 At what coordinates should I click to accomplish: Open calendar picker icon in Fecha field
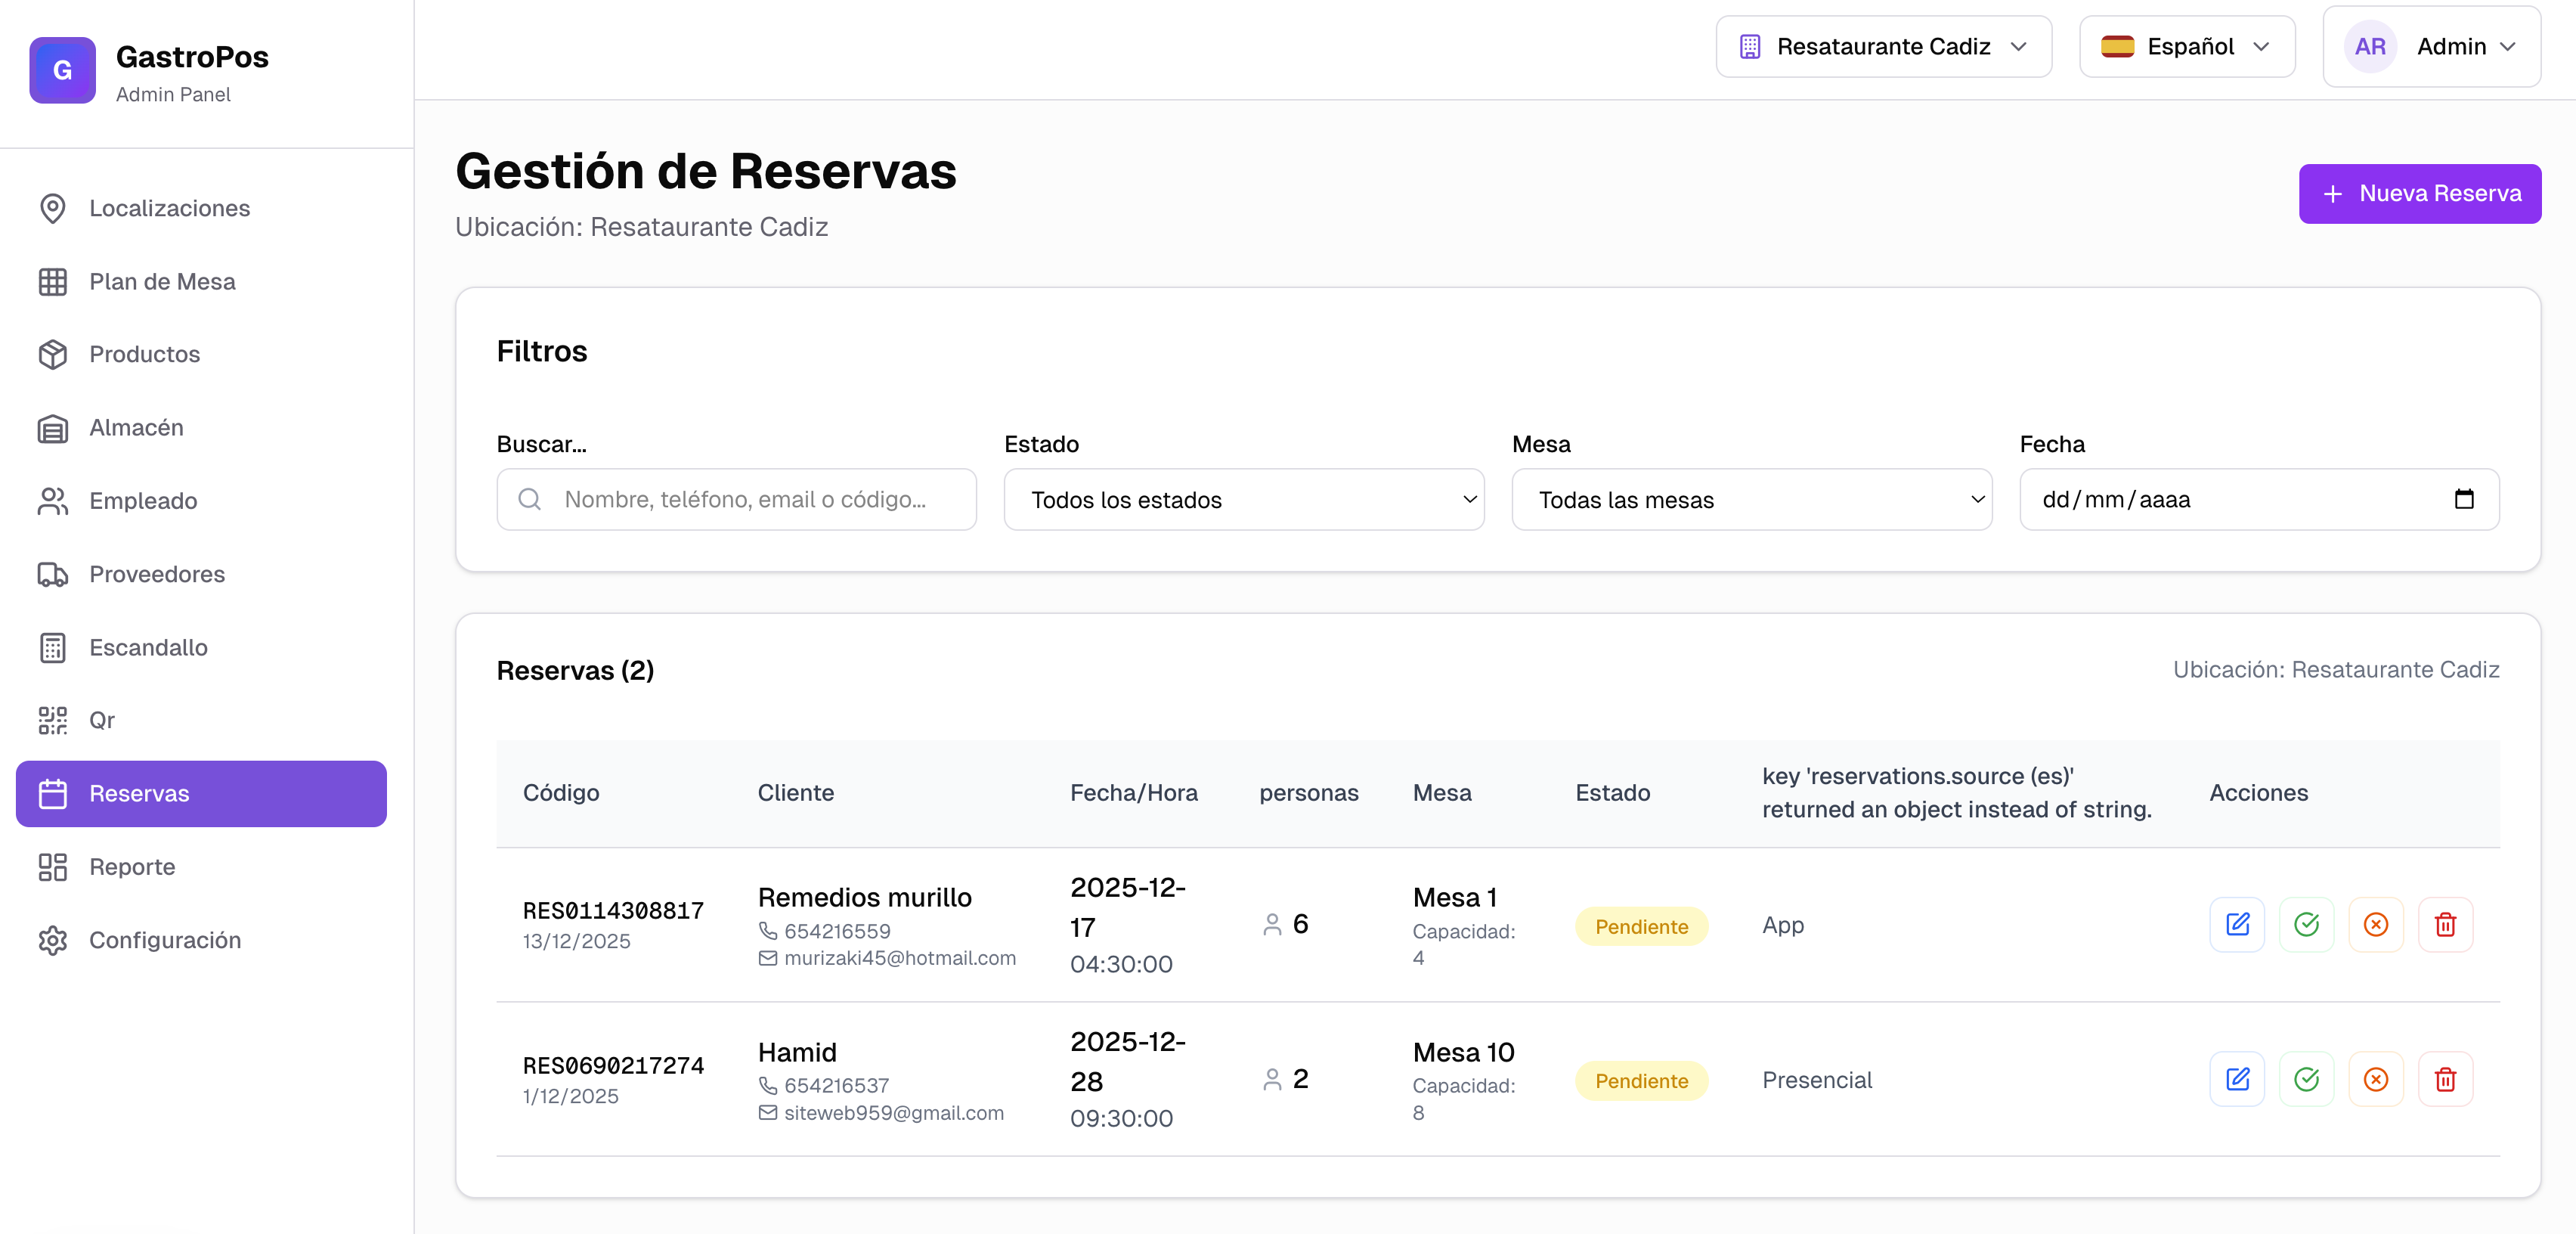2463,499
